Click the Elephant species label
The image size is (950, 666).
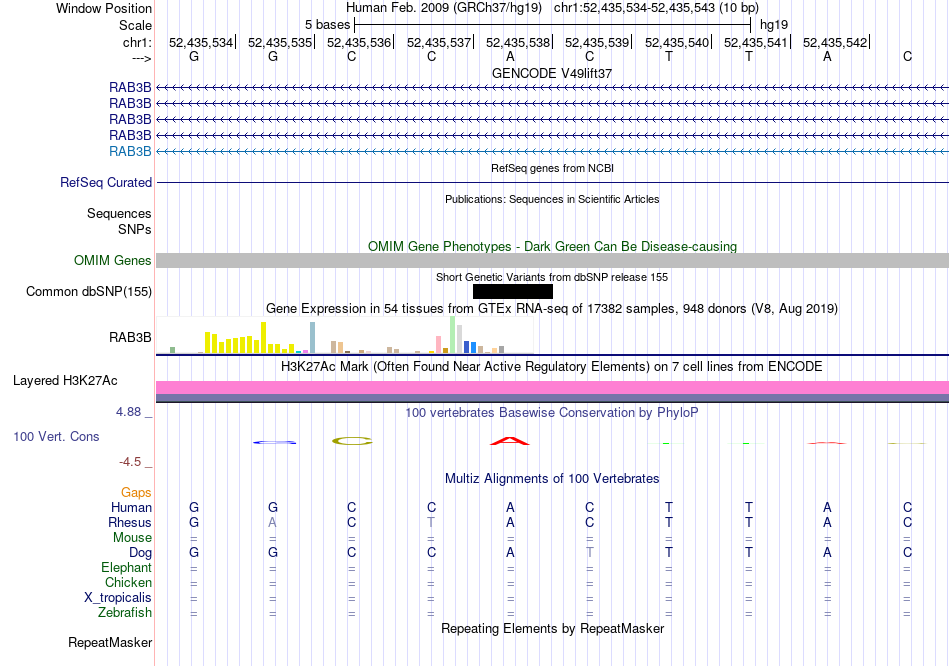pyautogui.click(x=127, y=567)
